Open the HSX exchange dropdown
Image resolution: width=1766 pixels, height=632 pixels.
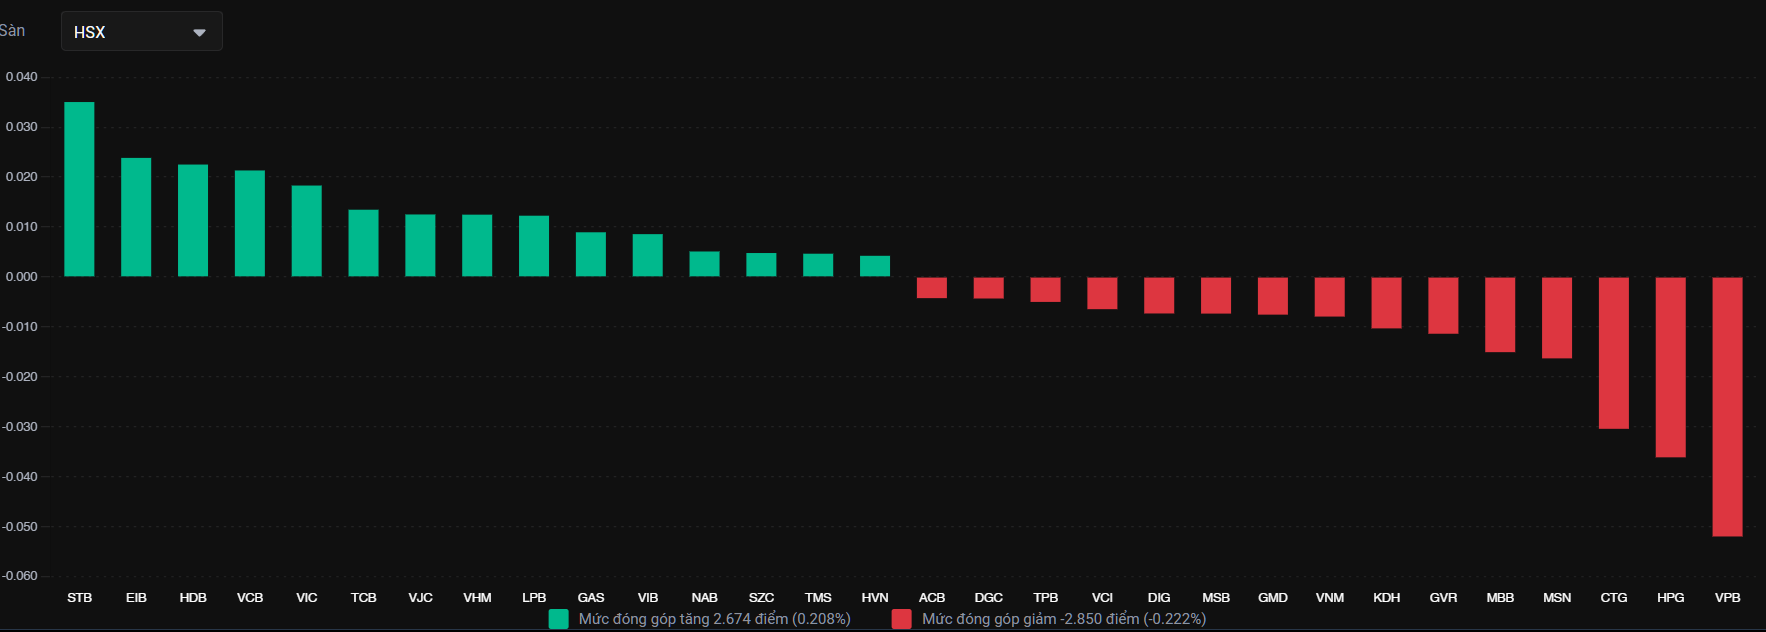141,32
